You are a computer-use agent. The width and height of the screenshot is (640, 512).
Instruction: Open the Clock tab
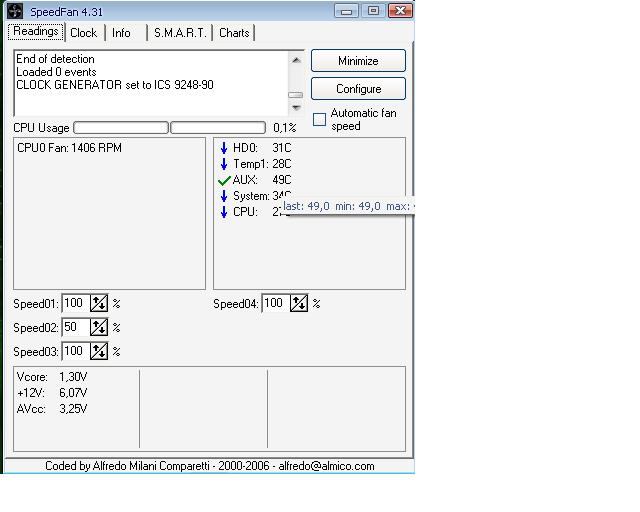pyautogui.click(x=84, y=33)
